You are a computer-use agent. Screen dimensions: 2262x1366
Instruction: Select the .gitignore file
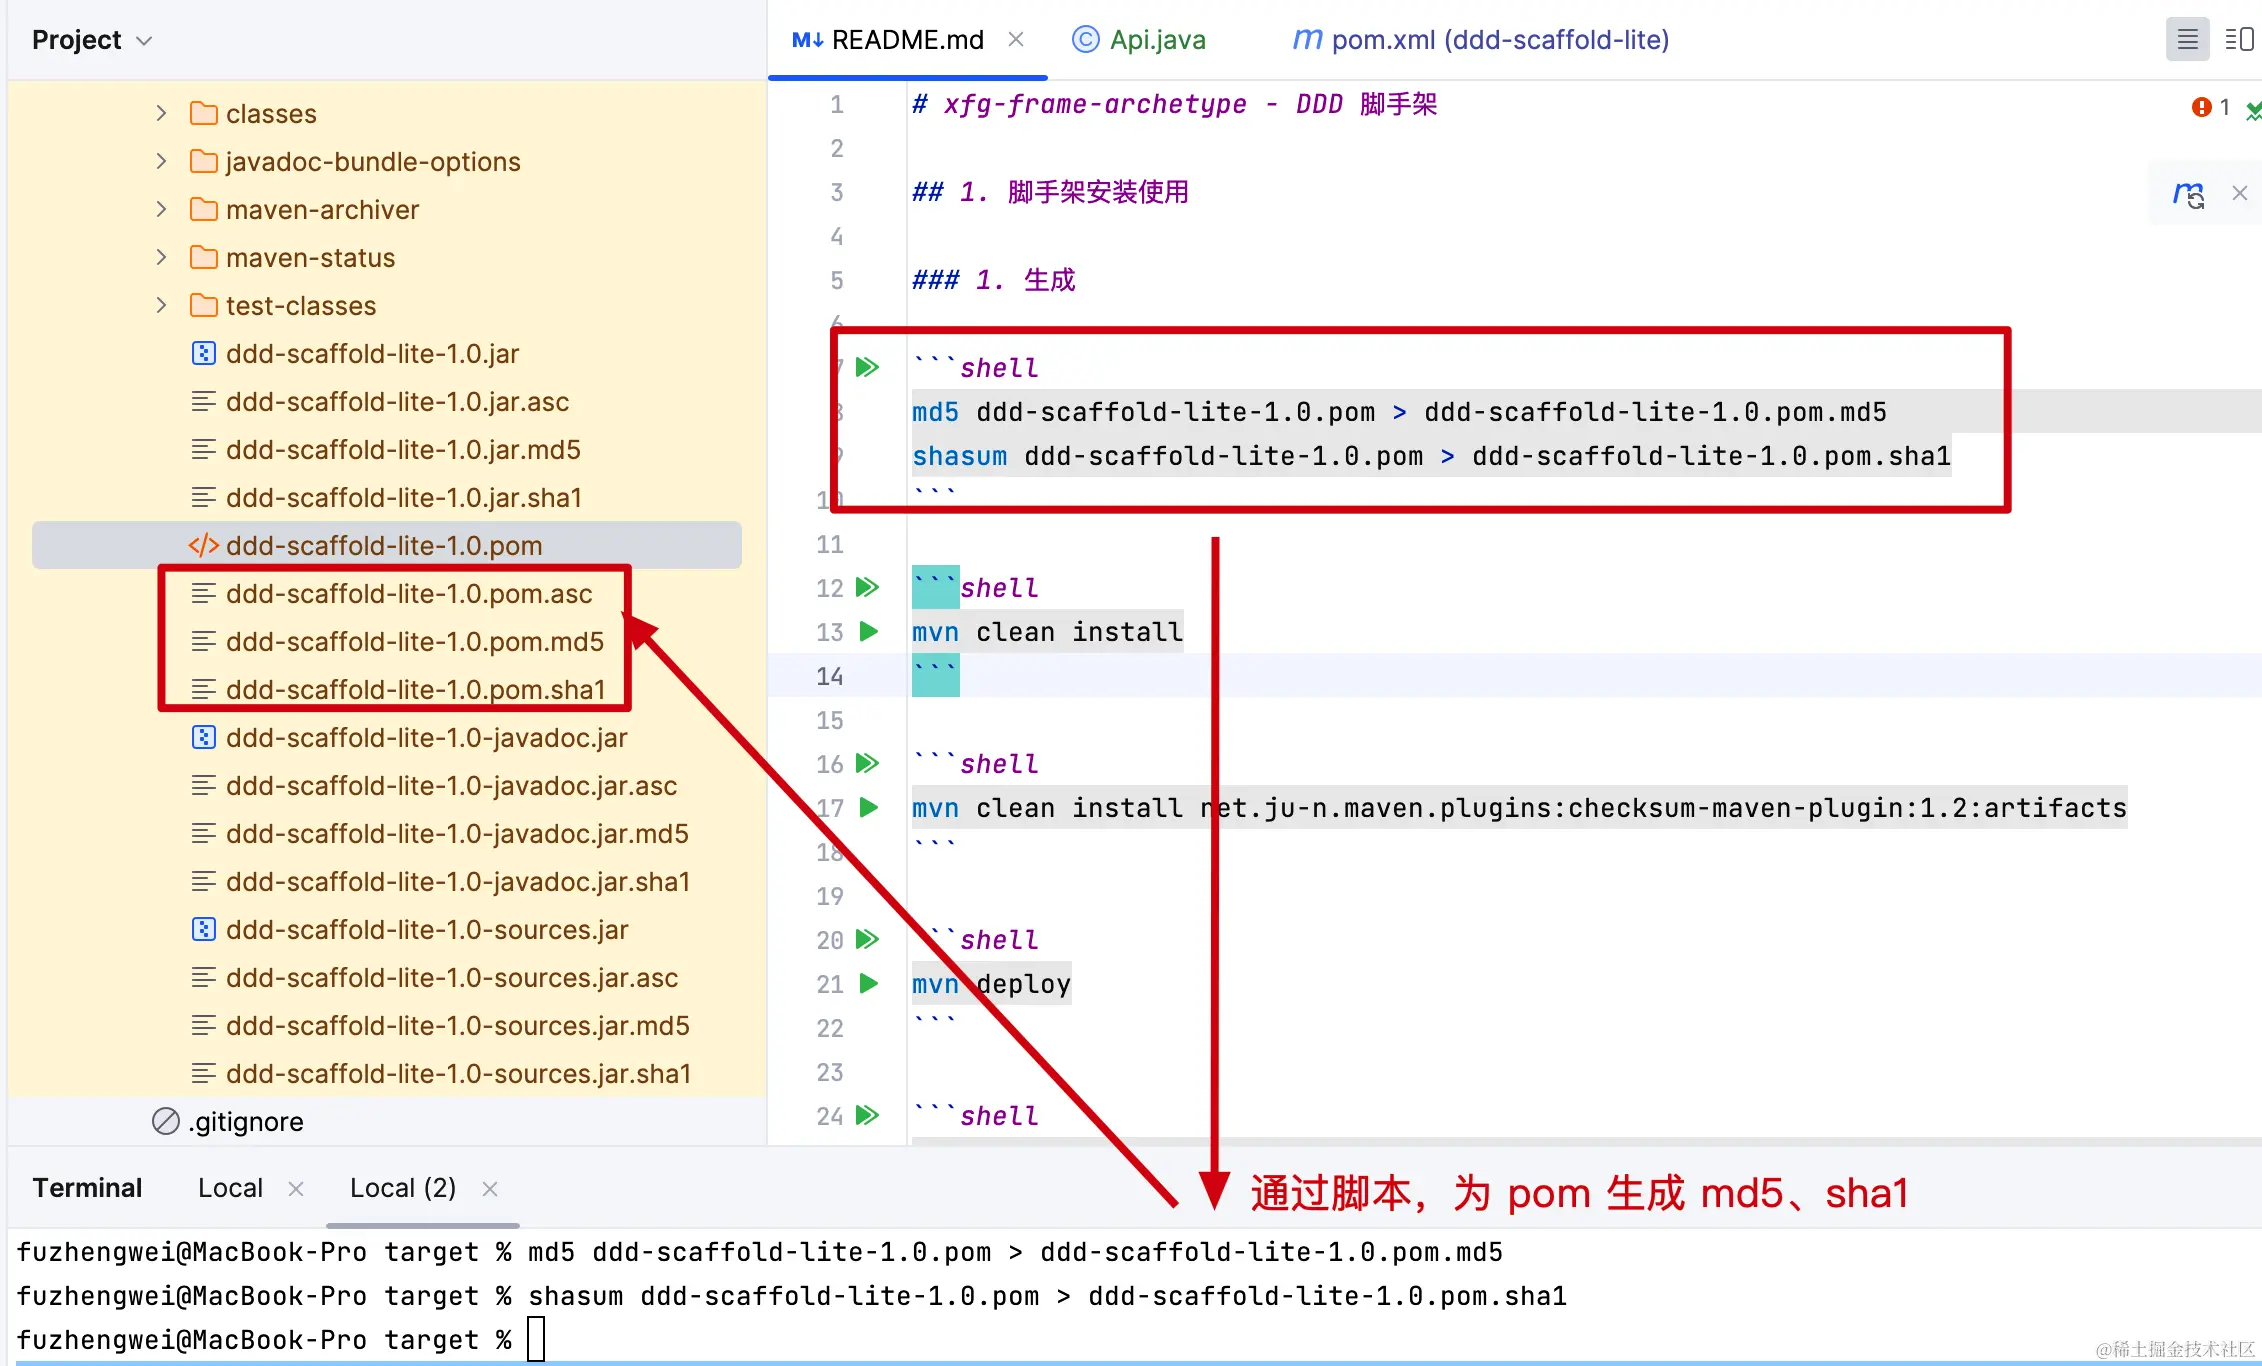[x=246, y=1122]
